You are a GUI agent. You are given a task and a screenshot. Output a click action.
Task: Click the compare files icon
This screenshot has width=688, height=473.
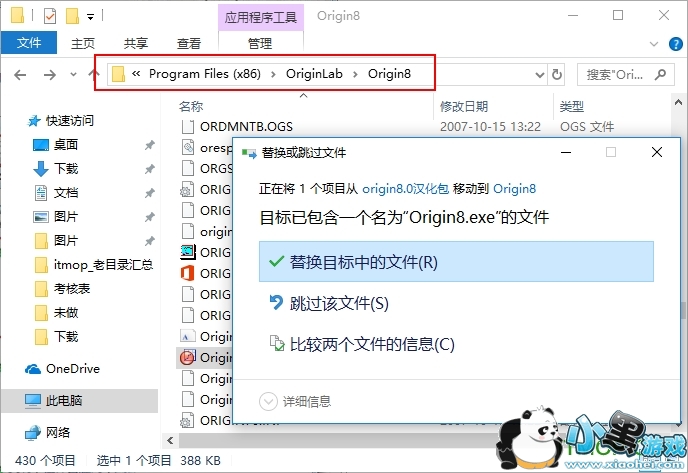click(276, 343)
